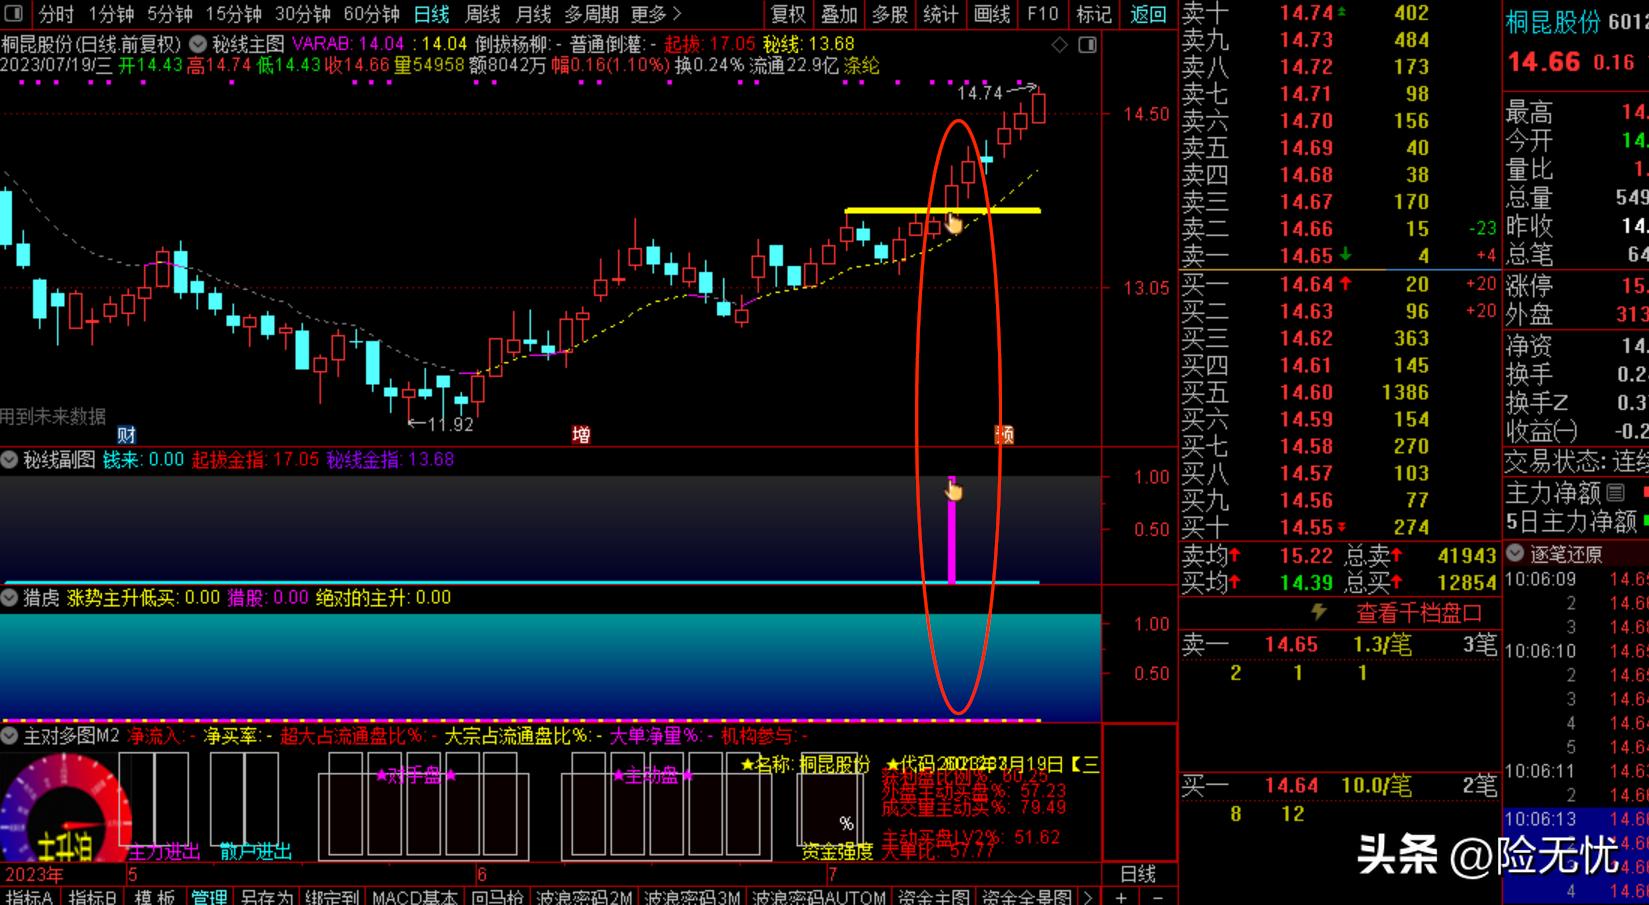The image size is (1649, 905).
Task: Switch to the 周线 weekly chart
Action: 482,14
